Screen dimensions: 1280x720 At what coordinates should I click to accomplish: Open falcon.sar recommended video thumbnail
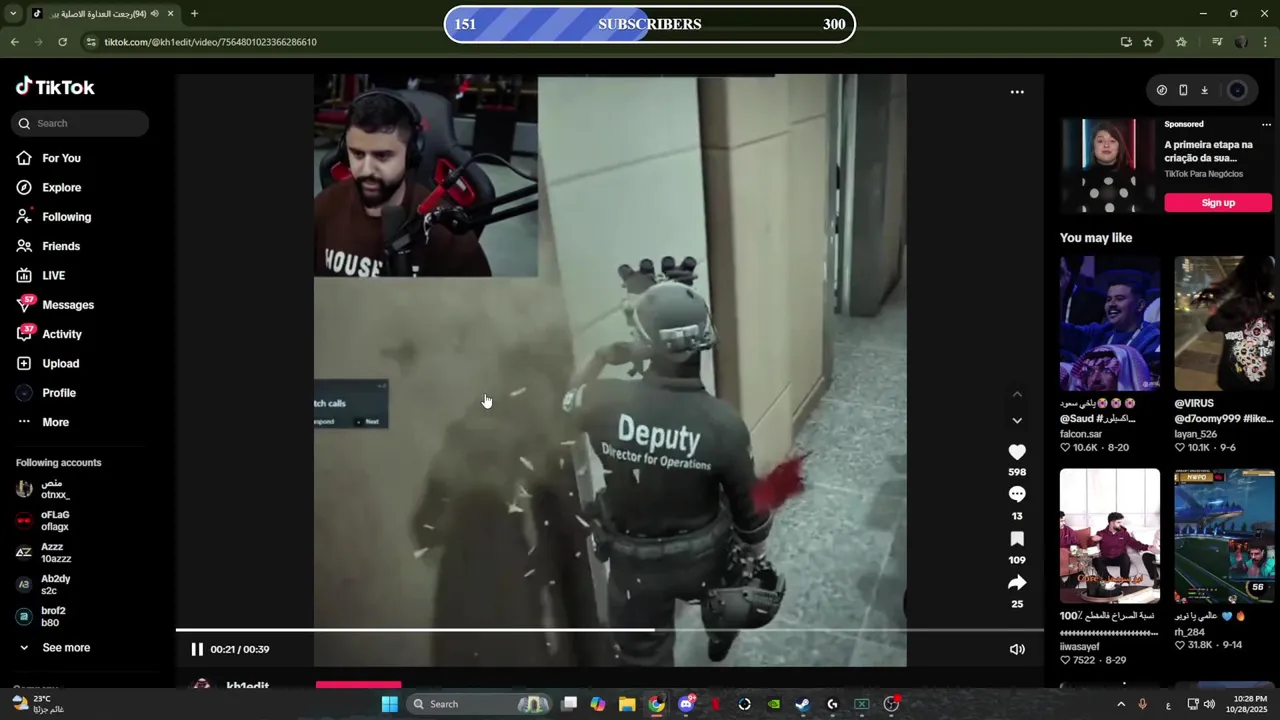pos(1110,324)
